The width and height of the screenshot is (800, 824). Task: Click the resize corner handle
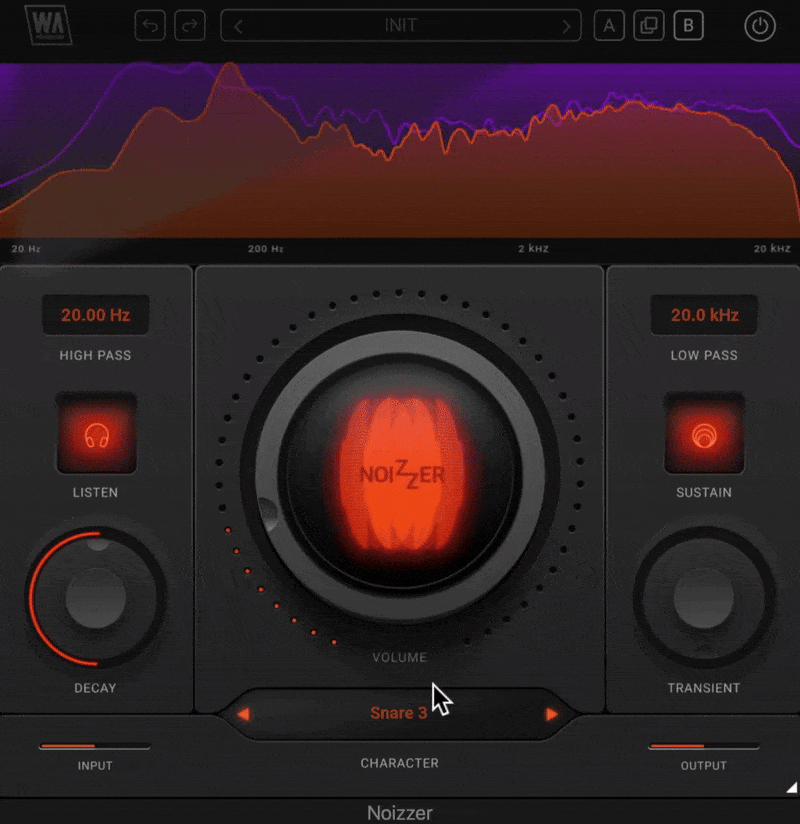click(791, 787)
